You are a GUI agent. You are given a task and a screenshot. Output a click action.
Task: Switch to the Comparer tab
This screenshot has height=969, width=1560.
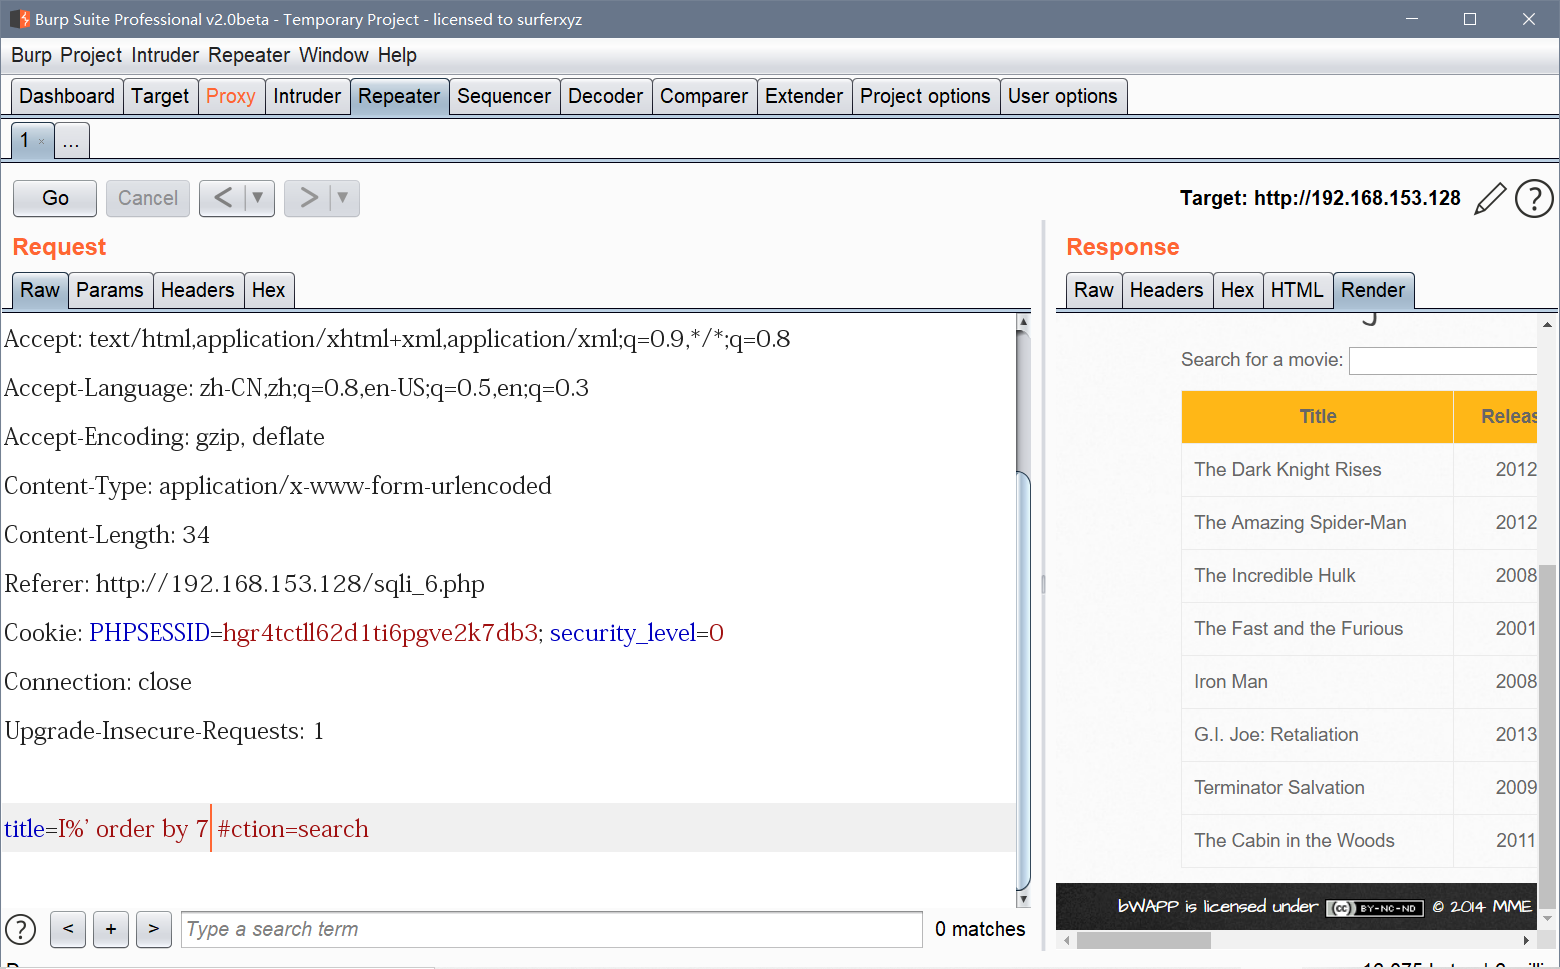point(704,96)
